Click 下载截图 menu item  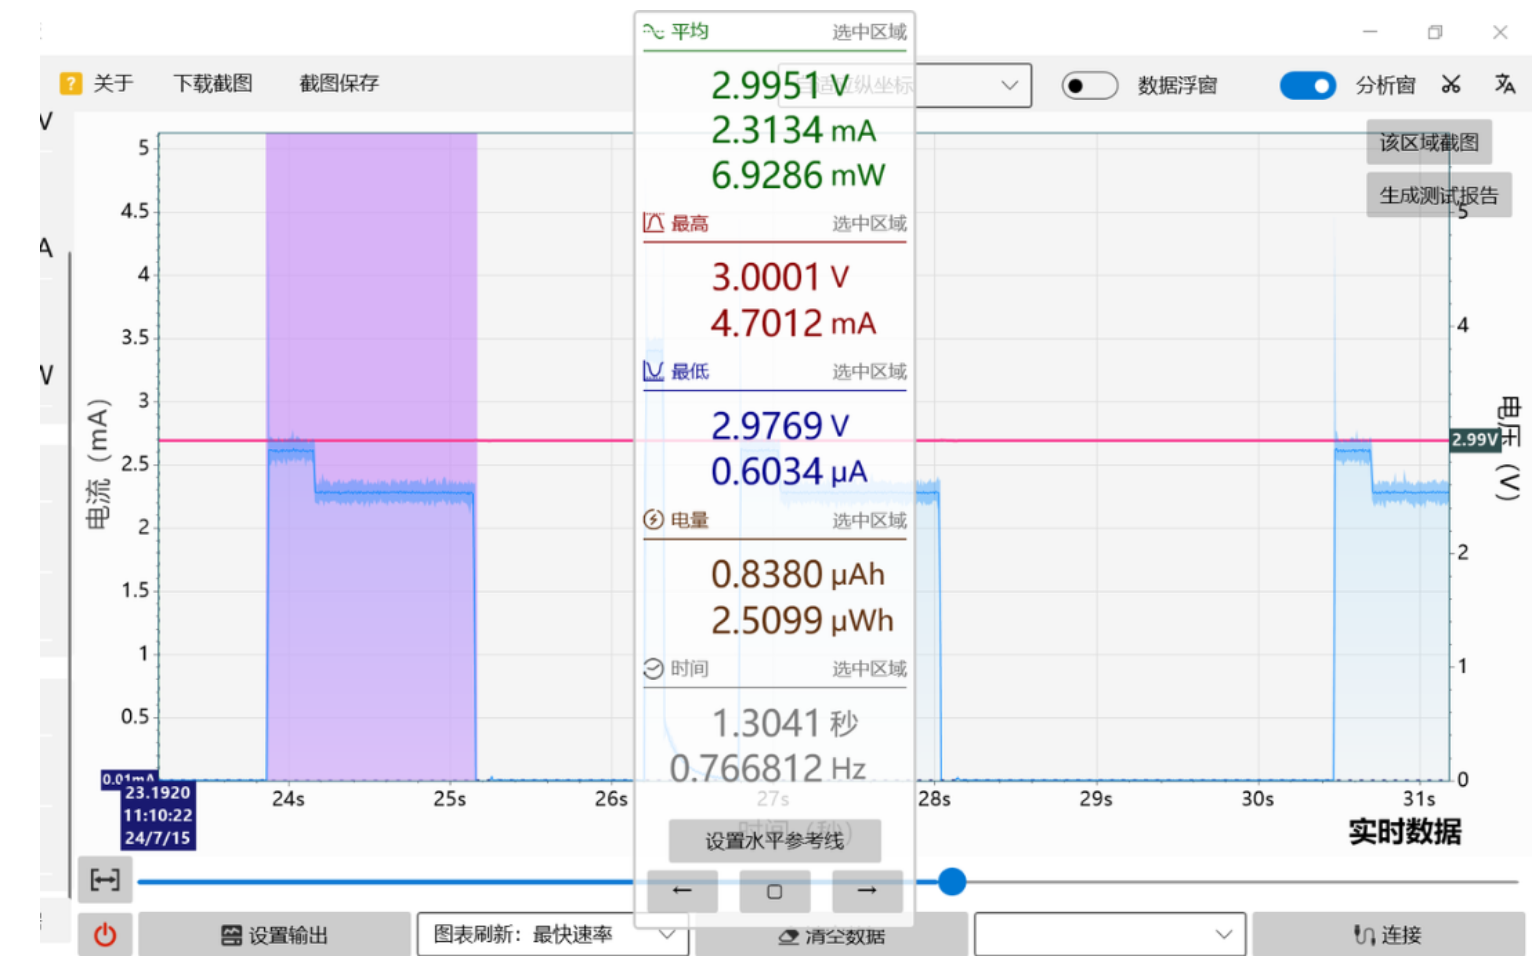213,83
